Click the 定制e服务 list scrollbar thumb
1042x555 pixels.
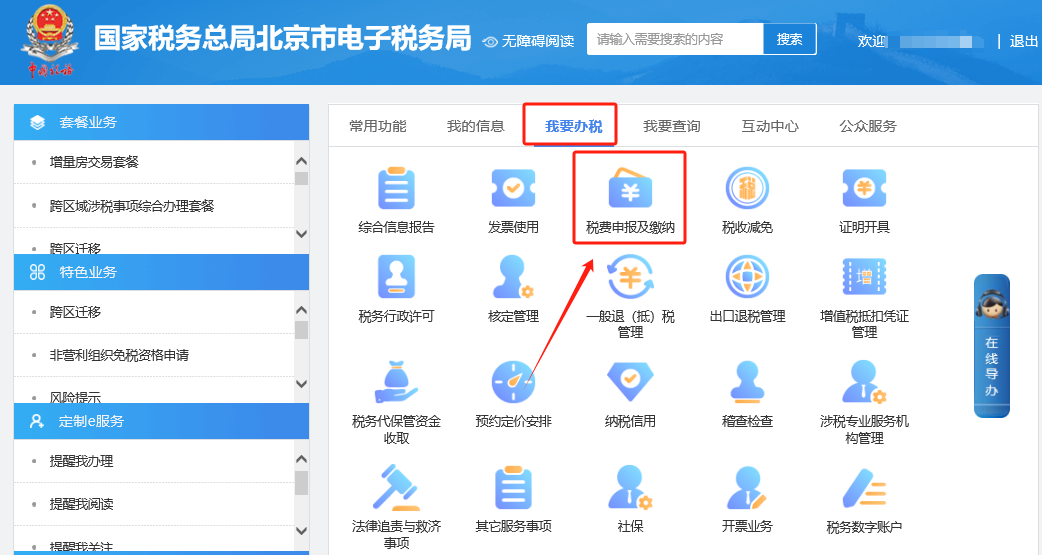tap(301, 483)
